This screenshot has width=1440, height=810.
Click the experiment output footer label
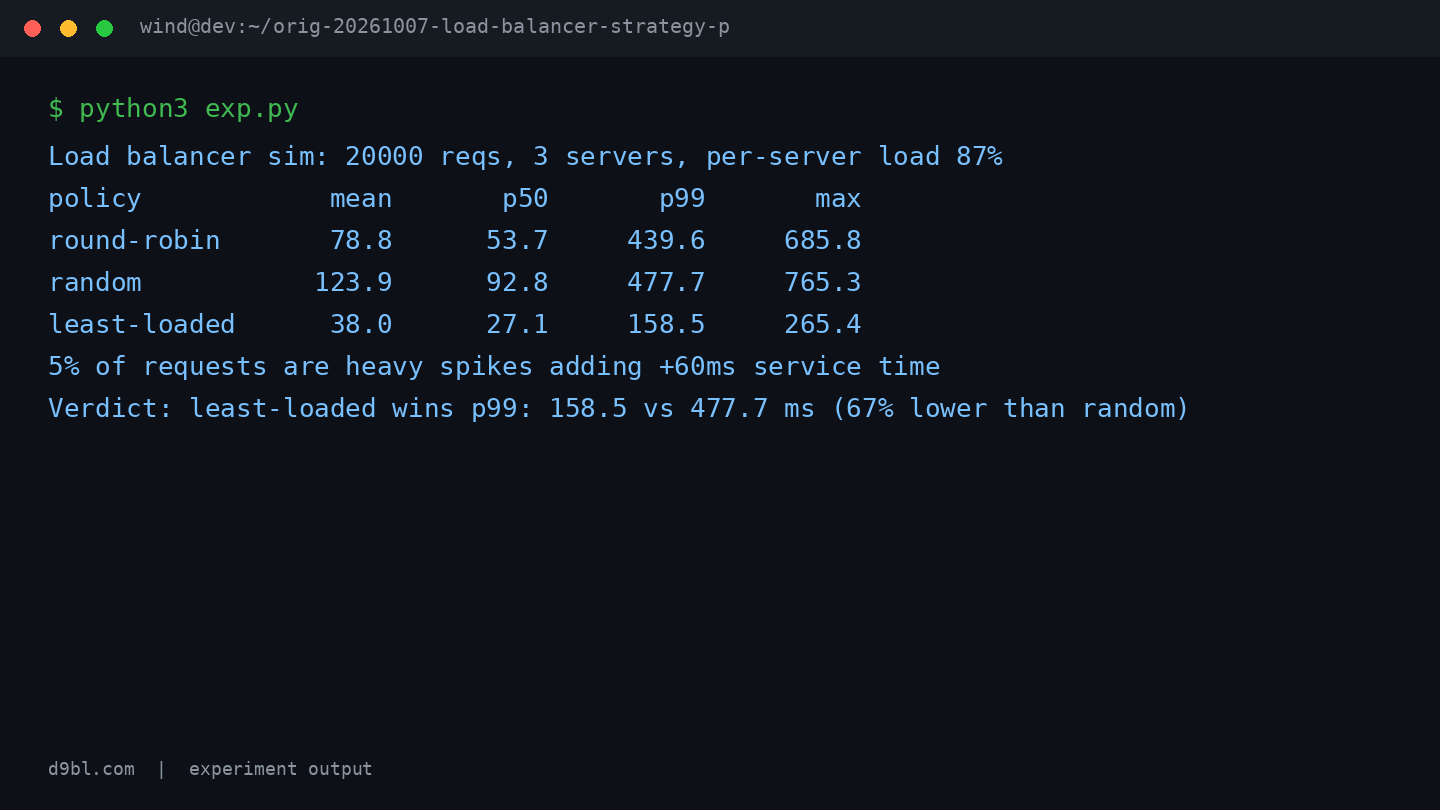tap(280, 769)
